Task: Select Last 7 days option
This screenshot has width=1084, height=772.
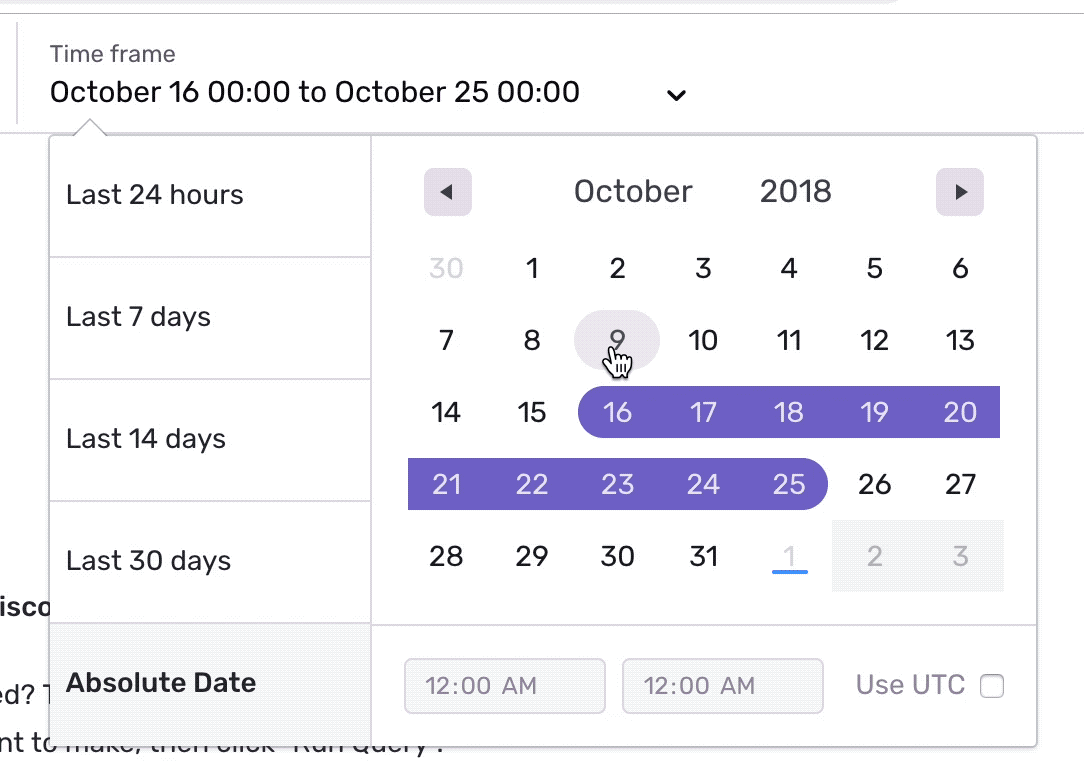Action: pyautogui.click(x=210, y=318)
